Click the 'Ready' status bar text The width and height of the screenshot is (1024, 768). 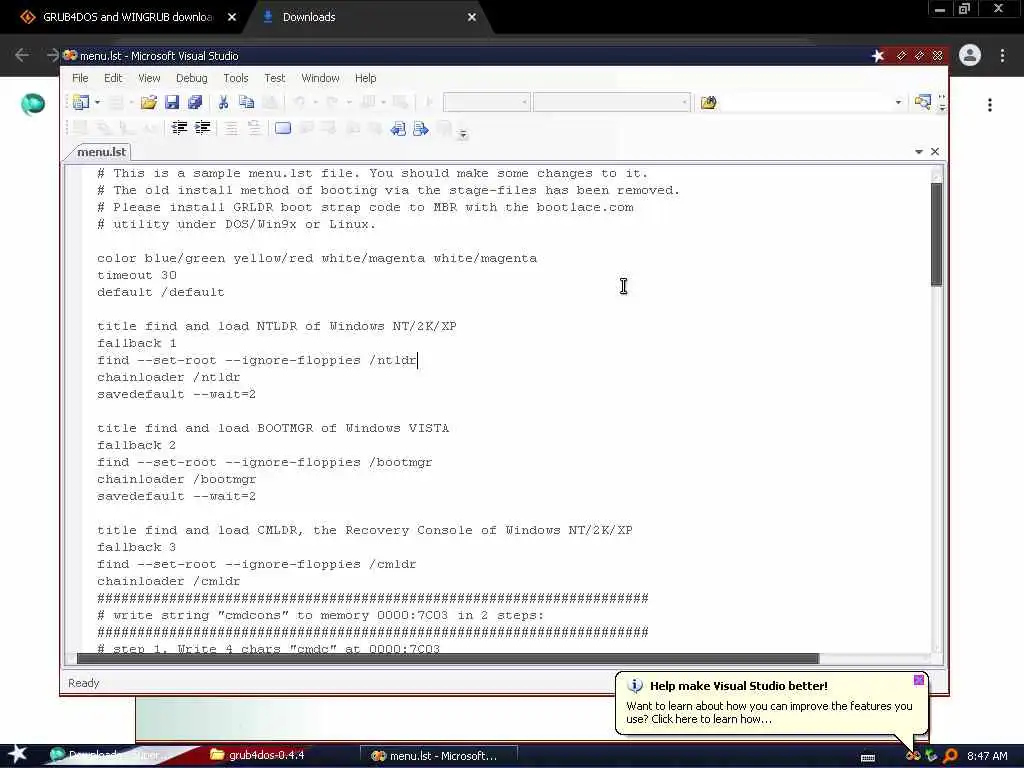tap(84, 682)
